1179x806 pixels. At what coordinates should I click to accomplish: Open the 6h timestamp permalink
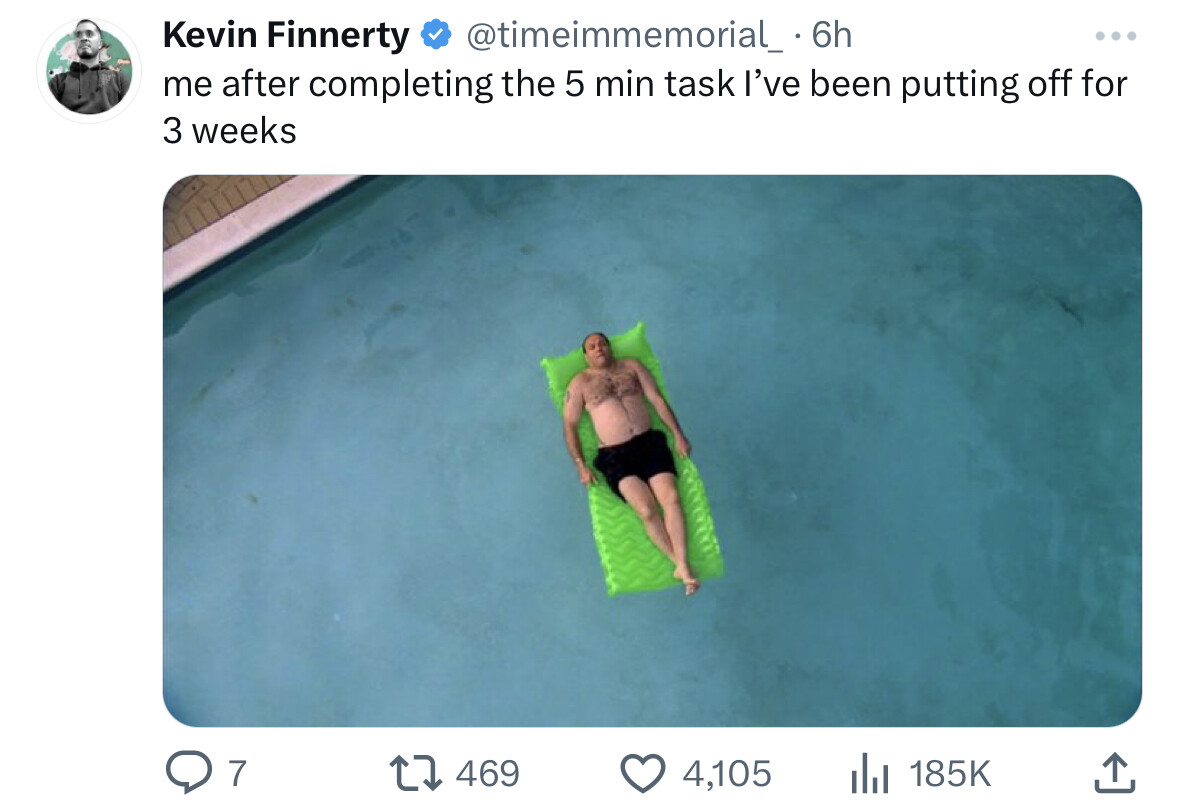pos(832,35)
